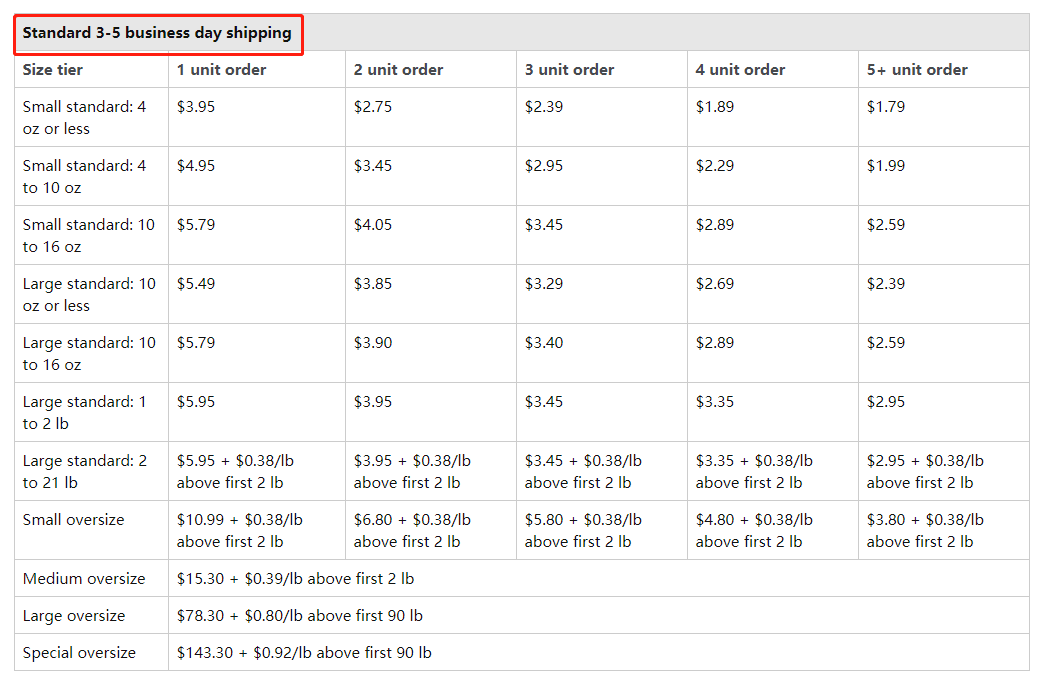This screenshot has height=682, width=1043.
Task: Click the Standard 3-5 business day shipping heading
Action: click(x=157, y=33)
